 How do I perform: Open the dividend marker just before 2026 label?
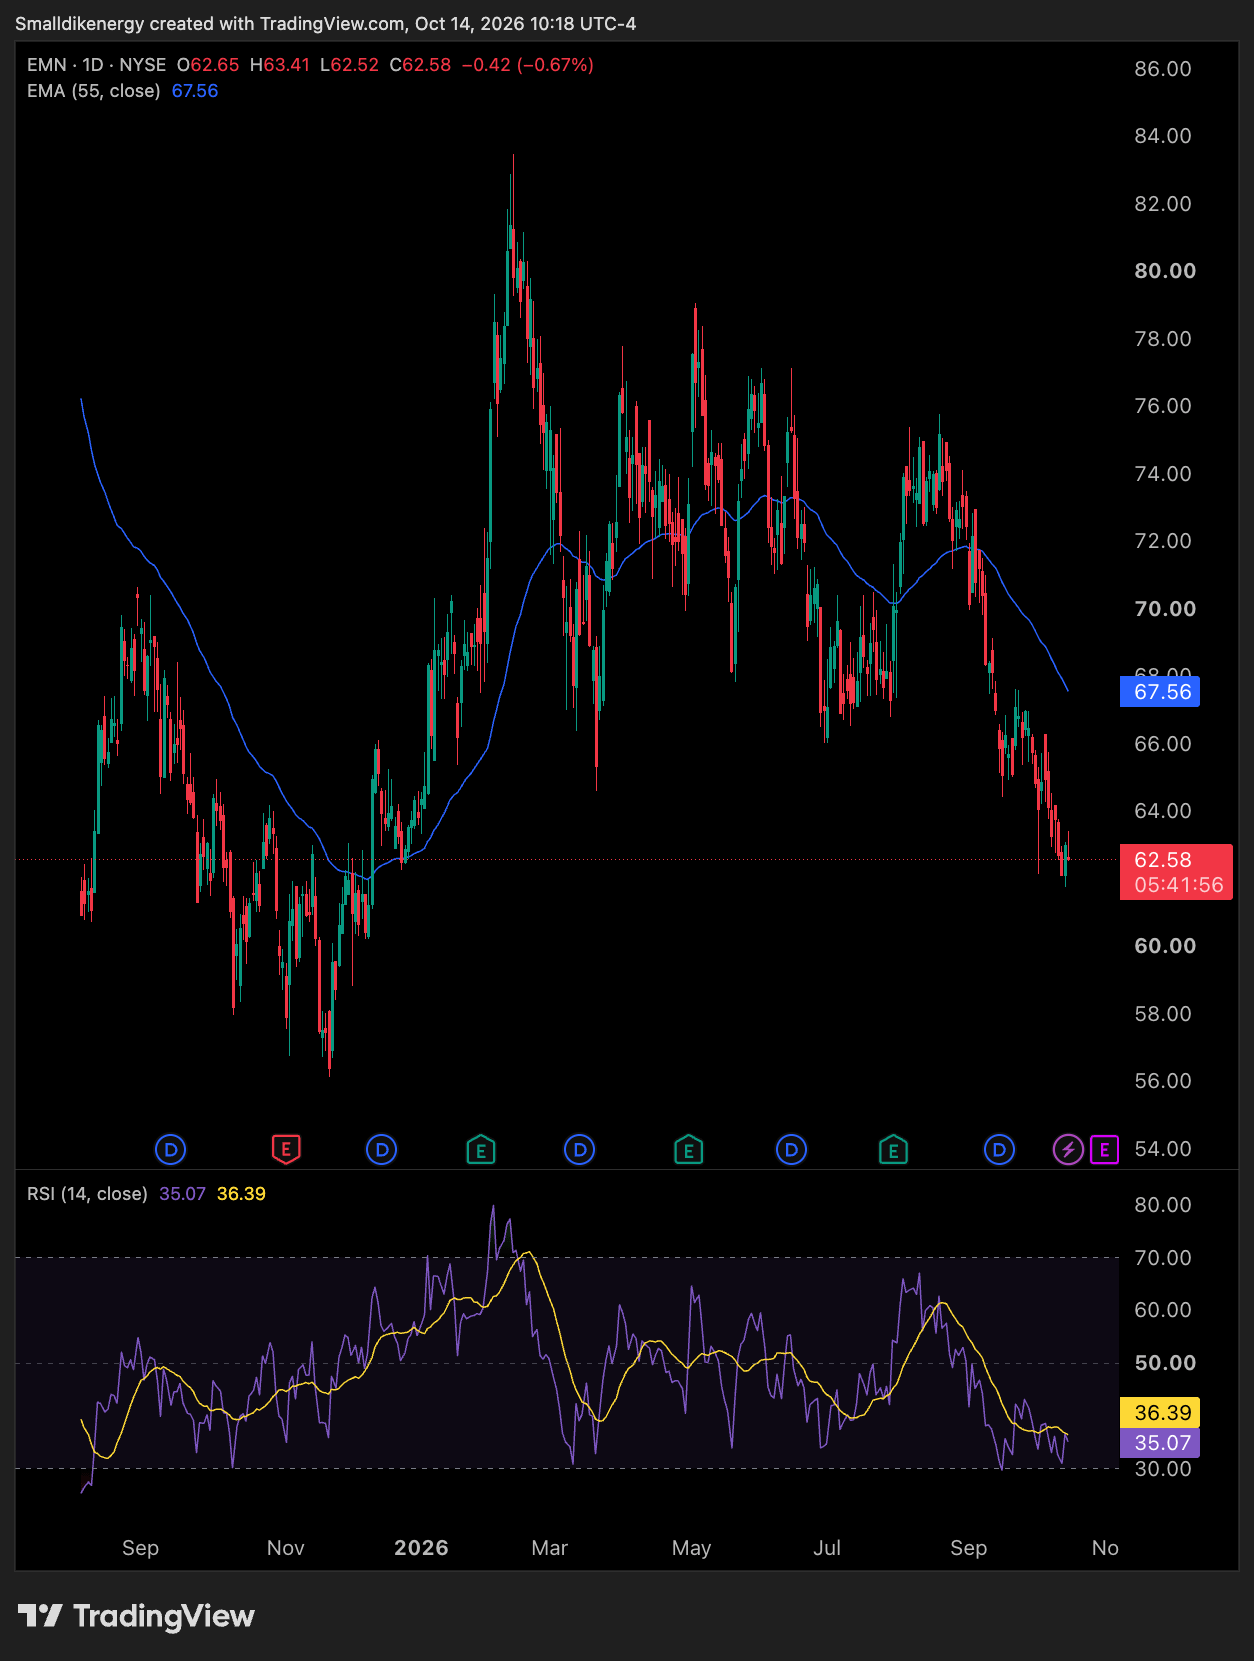pos(382,1150)
